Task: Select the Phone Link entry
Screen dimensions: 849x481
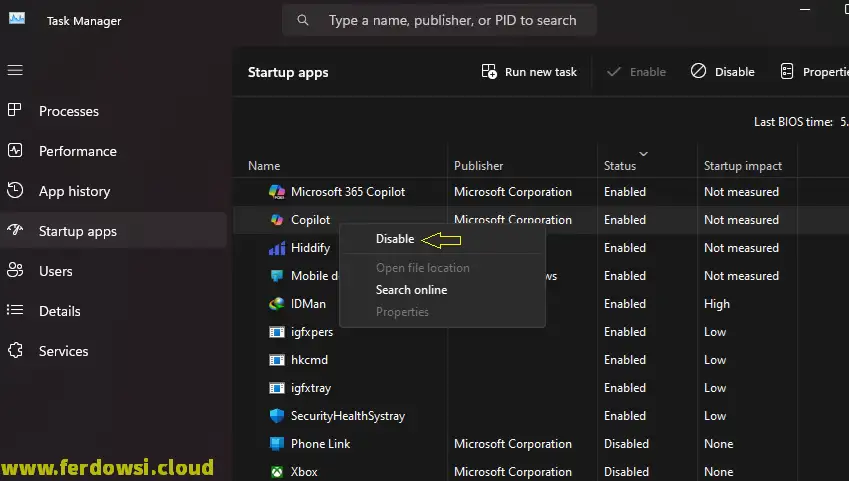Action: pos(321,444)
